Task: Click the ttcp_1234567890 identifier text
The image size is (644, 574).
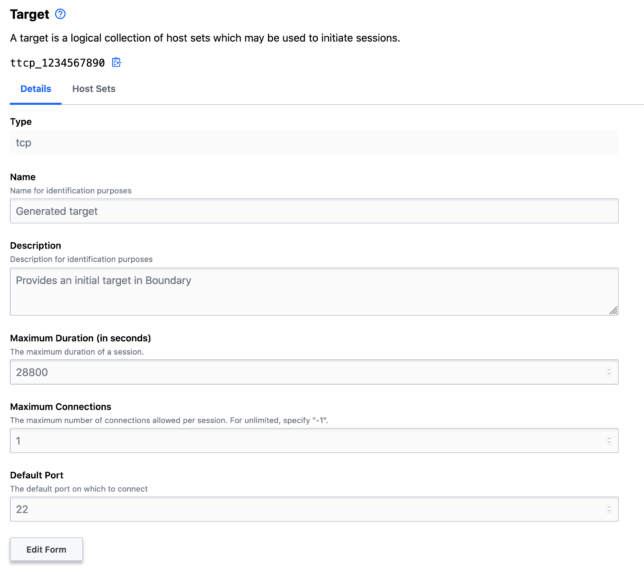Action: coord(57,62)
